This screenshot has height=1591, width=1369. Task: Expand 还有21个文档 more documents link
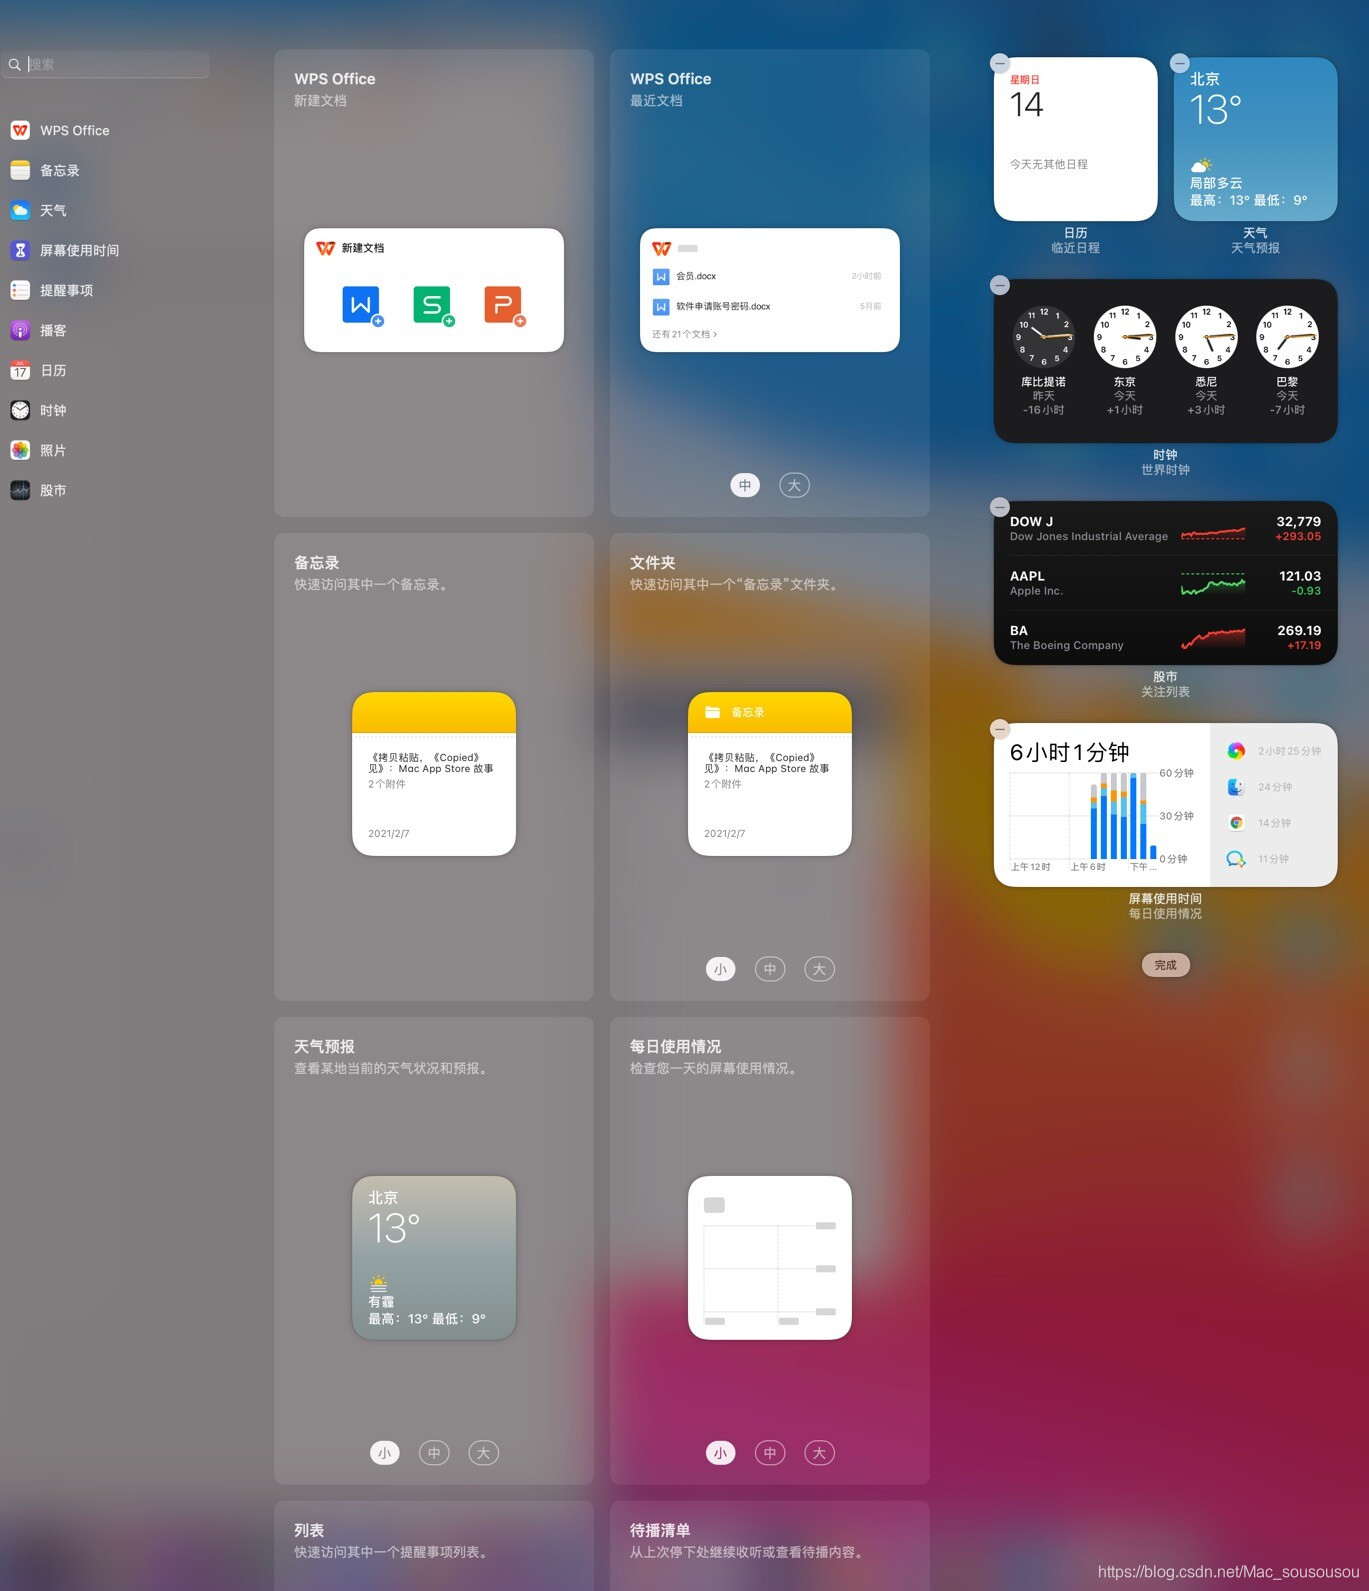(x=685, y=334)
